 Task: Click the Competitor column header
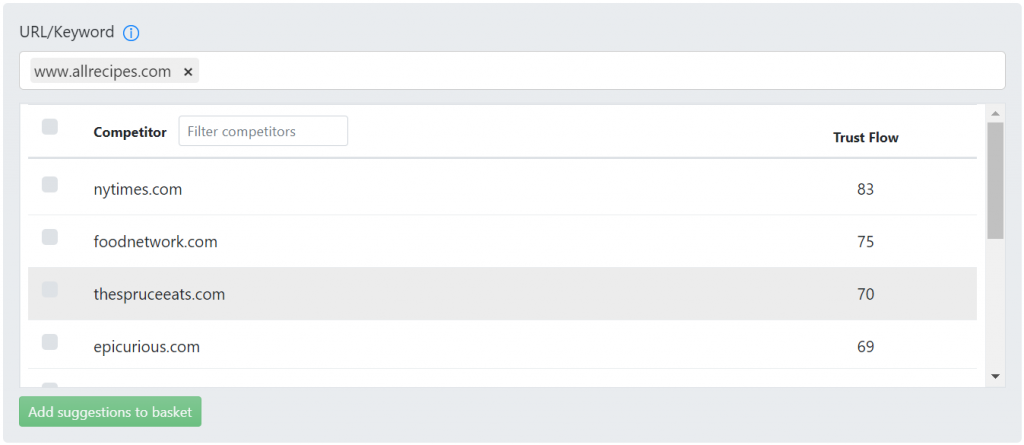(130, 132)
